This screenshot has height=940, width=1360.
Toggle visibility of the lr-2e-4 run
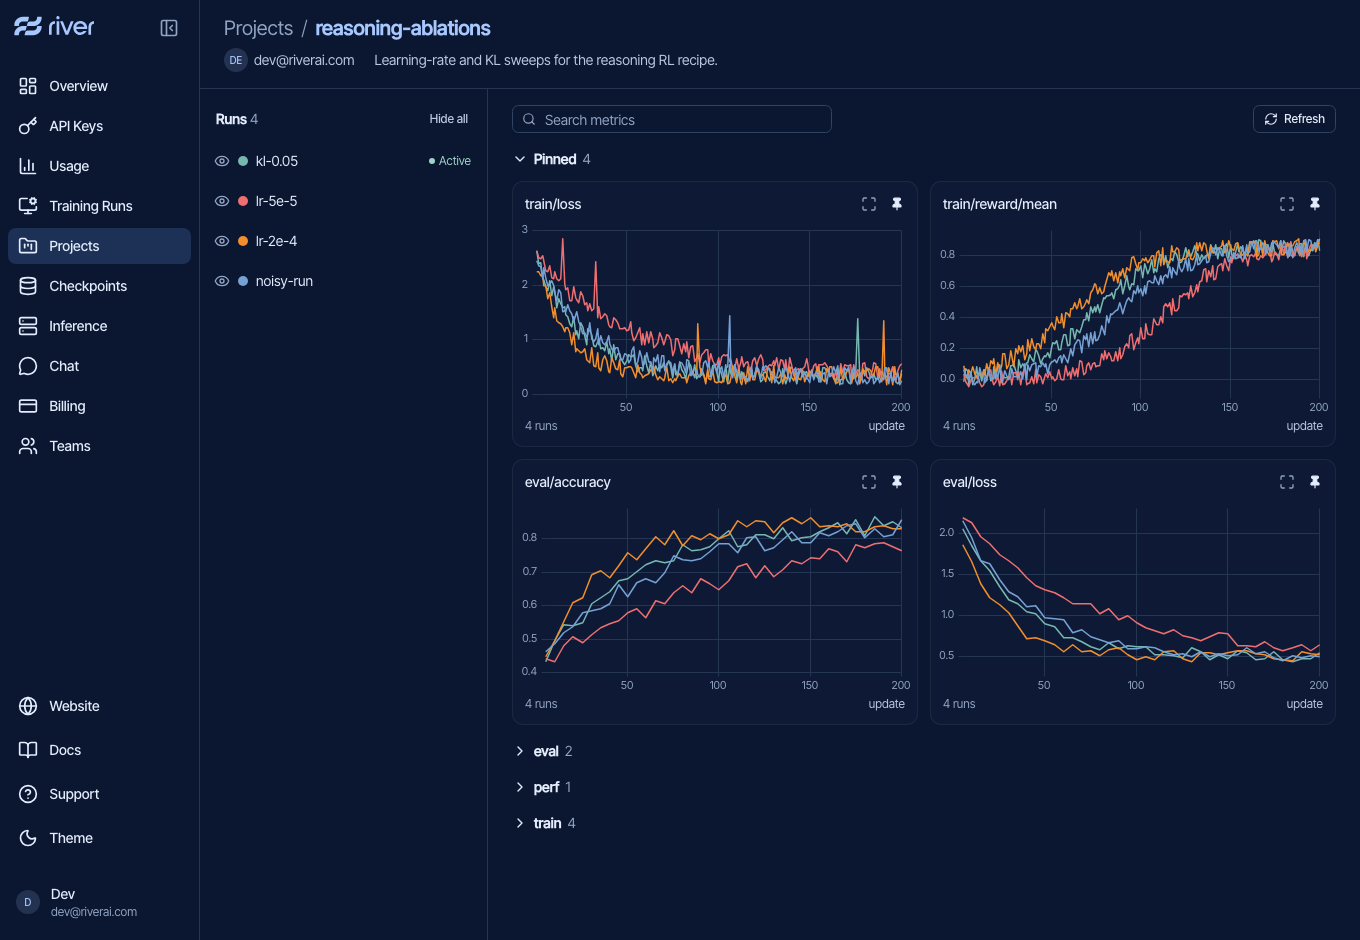222,241
